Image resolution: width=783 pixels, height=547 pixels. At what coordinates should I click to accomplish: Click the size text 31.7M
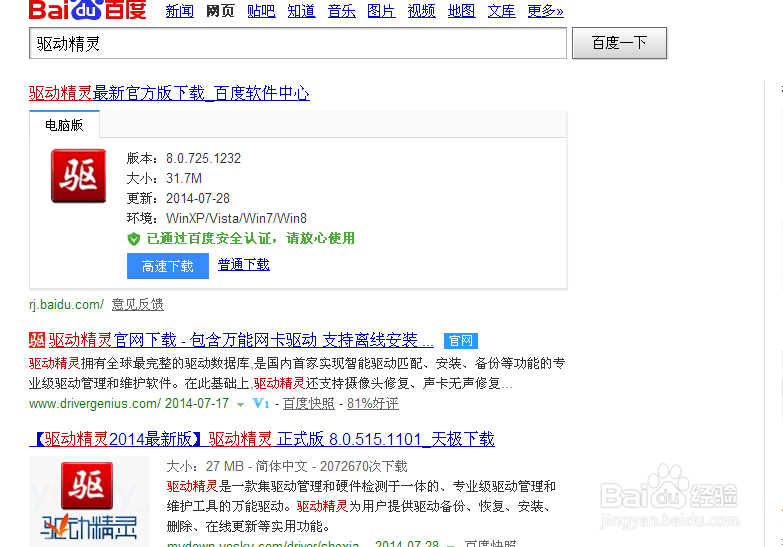(x=184, y=178)
